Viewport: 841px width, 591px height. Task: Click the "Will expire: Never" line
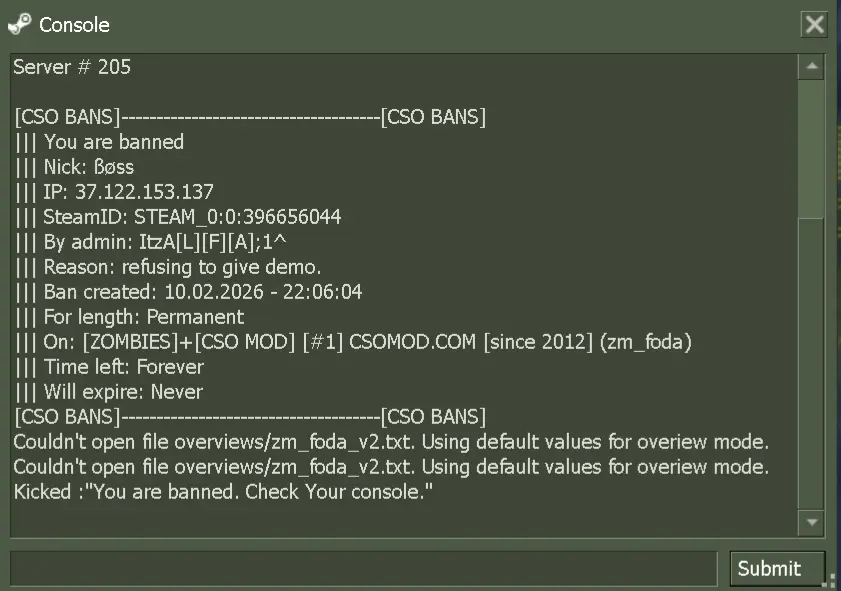109,392
